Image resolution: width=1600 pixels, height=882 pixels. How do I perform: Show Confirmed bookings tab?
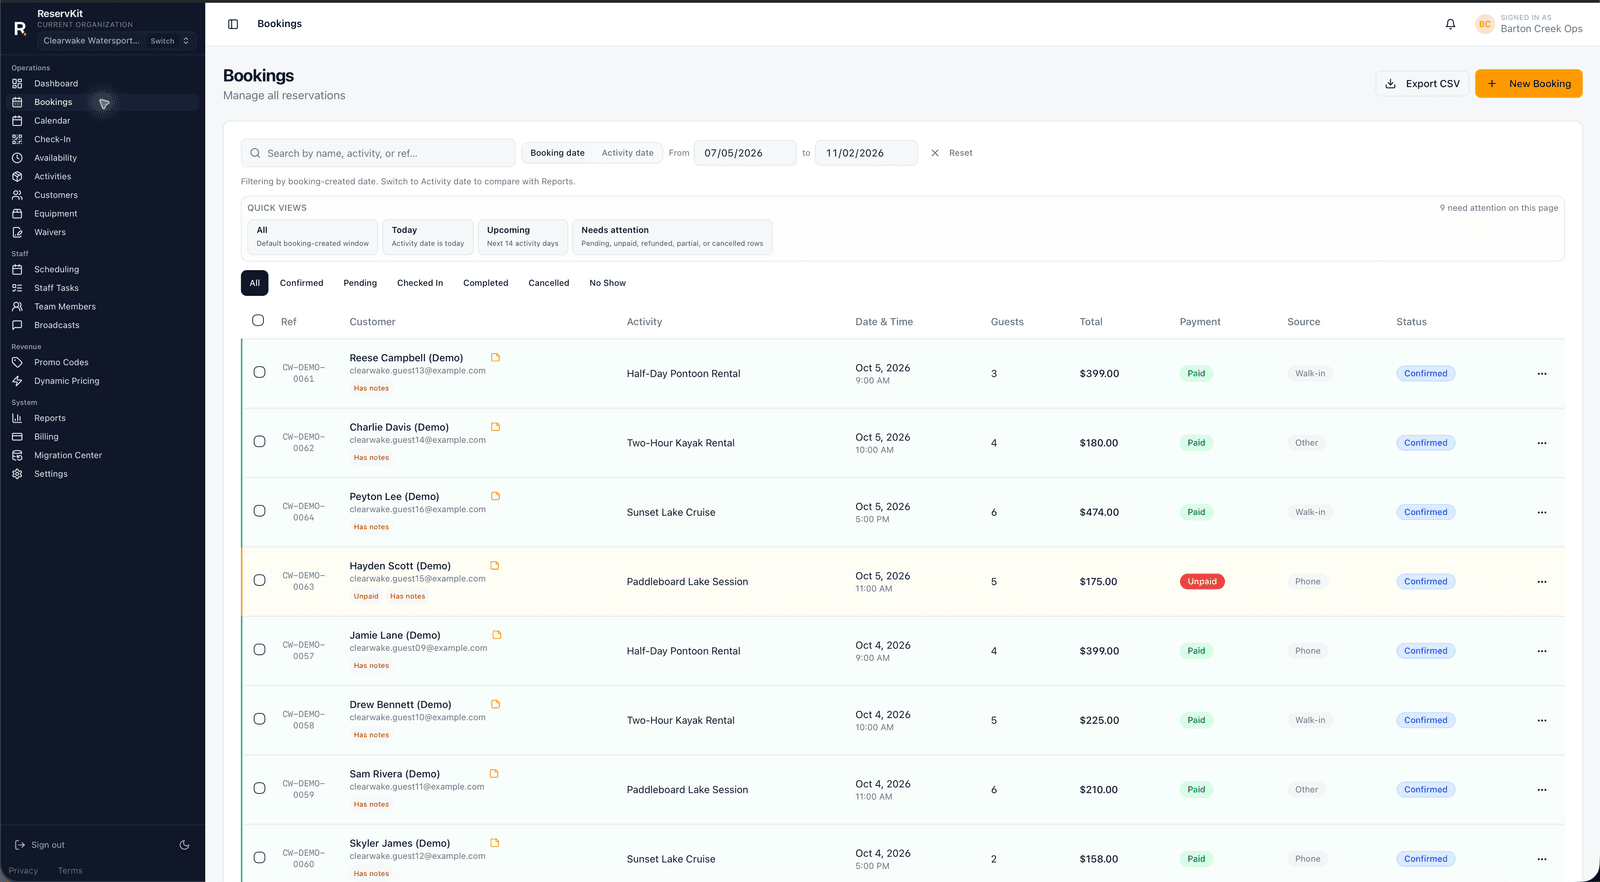point(301,283)
